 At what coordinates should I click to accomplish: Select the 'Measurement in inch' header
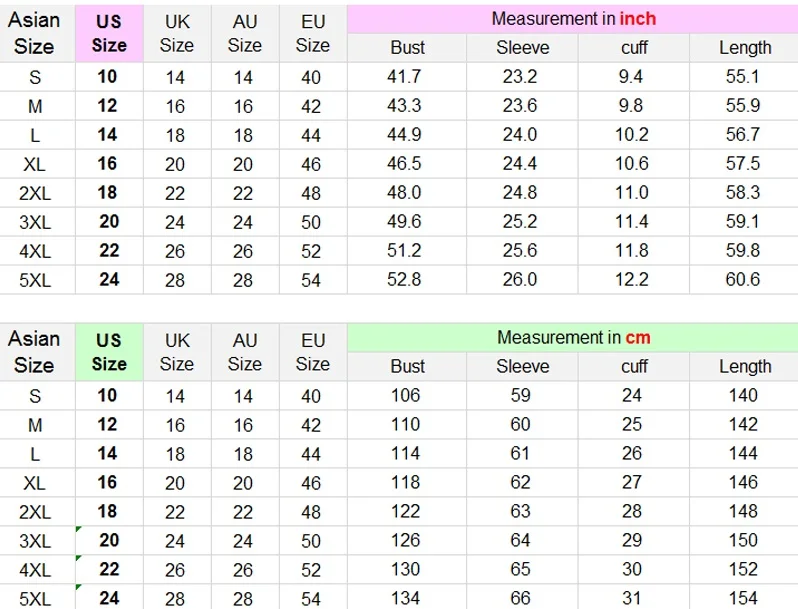pyautogui.click(x=573, y=19)
